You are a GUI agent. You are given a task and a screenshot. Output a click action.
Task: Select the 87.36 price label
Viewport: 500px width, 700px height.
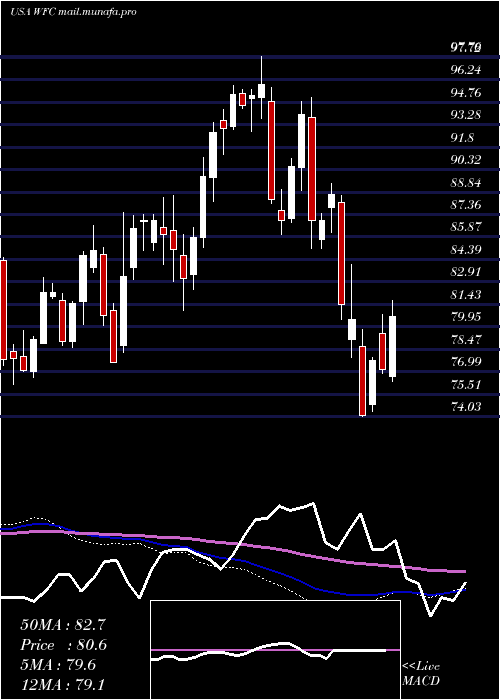coord(466,205)
